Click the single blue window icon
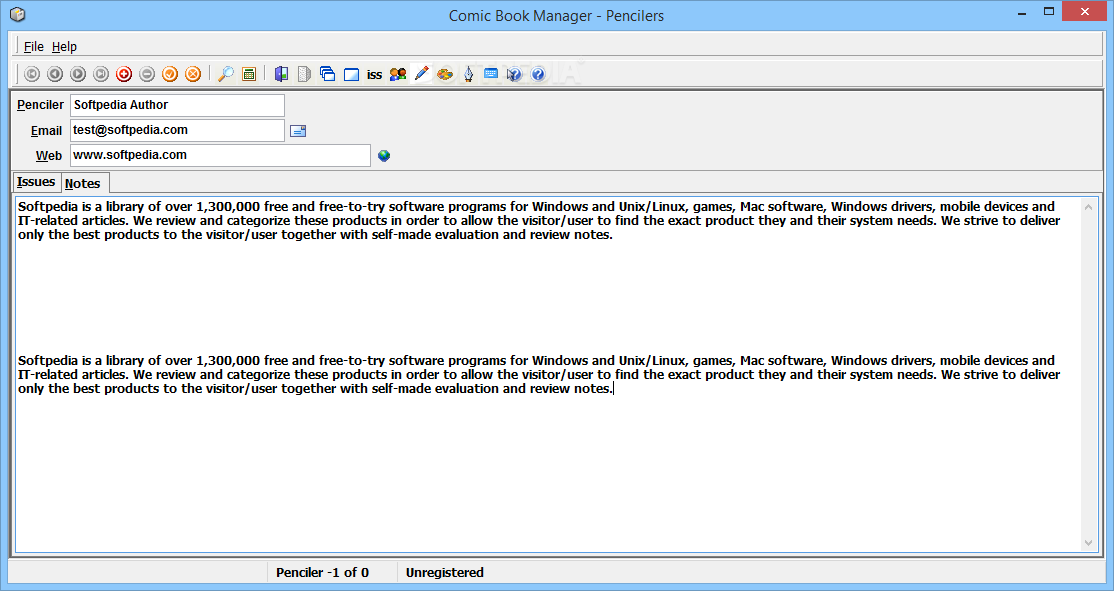Screen dimensions: 1114x591 pos(351,75)
